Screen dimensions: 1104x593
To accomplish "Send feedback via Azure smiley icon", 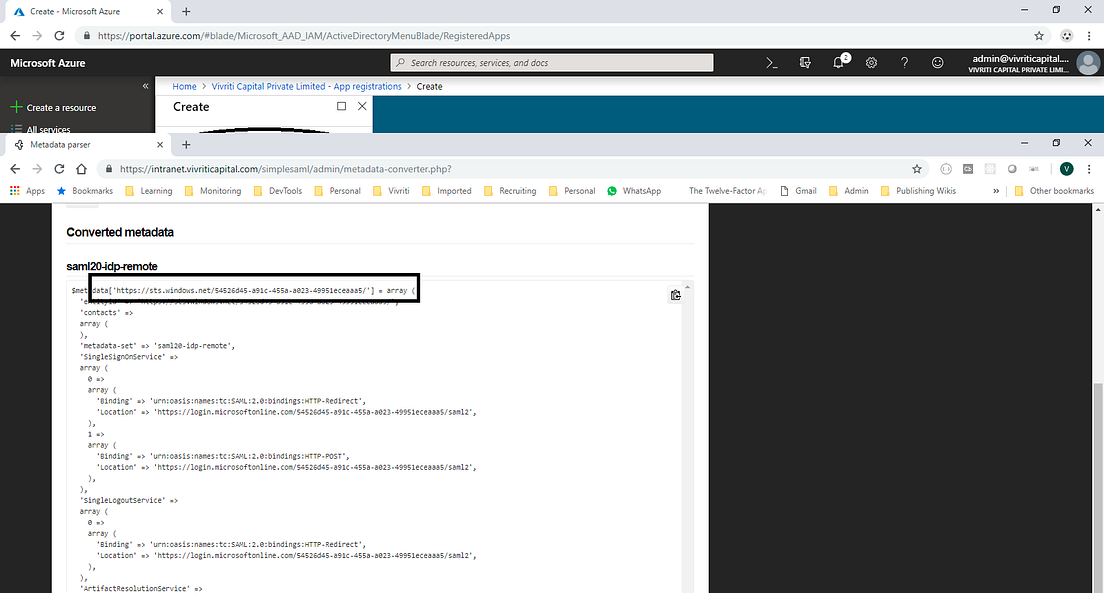I will 937,63.
